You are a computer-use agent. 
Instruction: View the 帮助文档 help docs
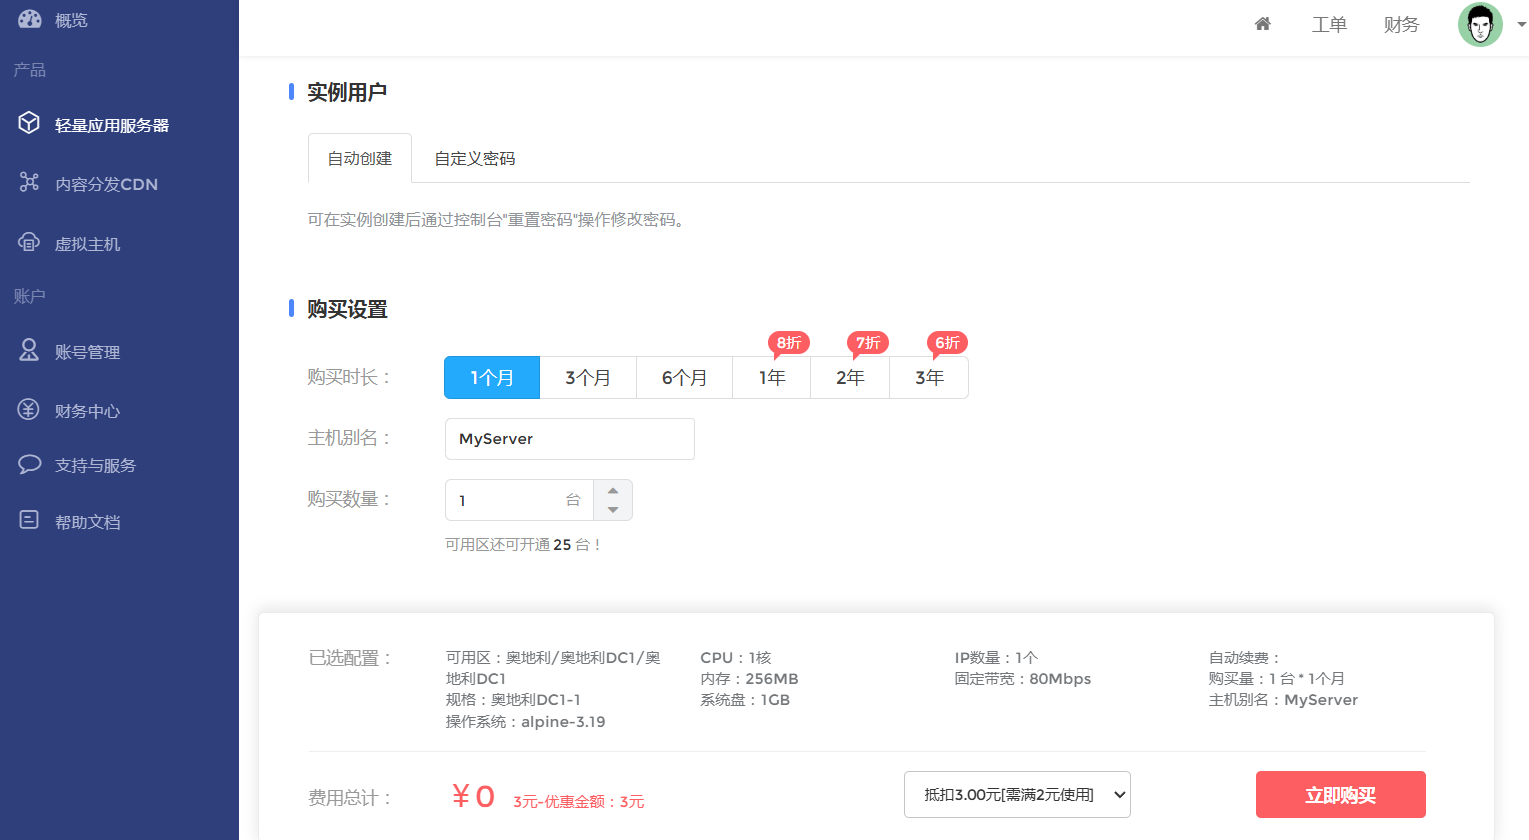click(x=90, y=521)
